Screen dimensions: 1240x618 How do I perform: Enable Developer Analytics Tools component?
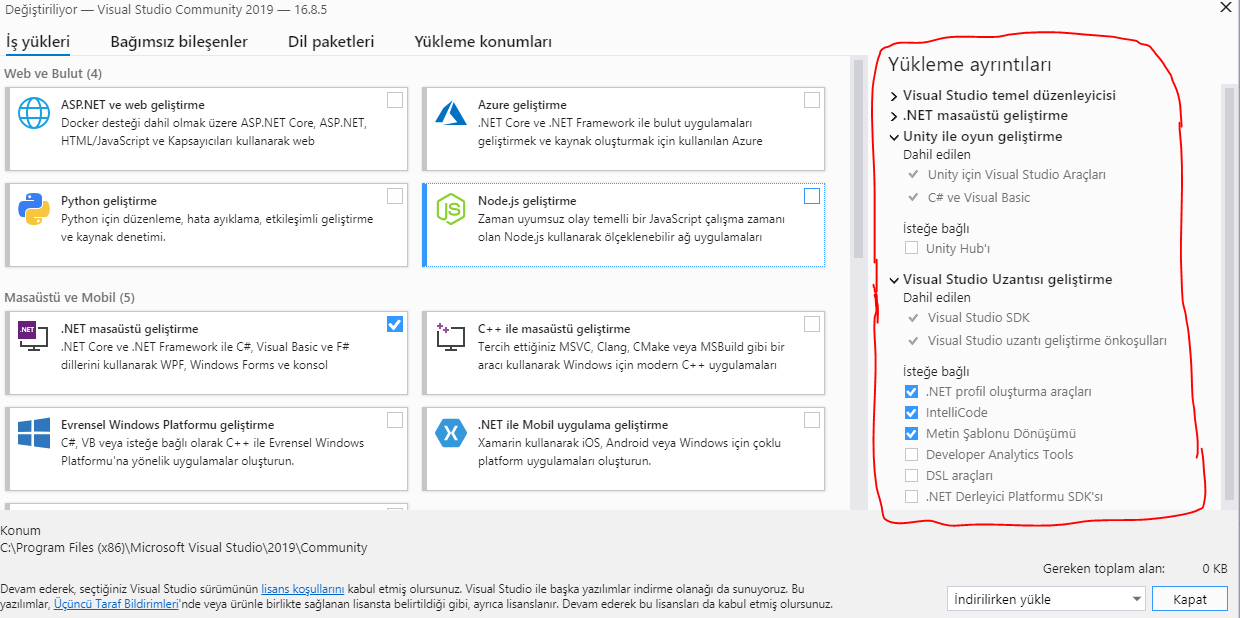[x=911, y=455]
